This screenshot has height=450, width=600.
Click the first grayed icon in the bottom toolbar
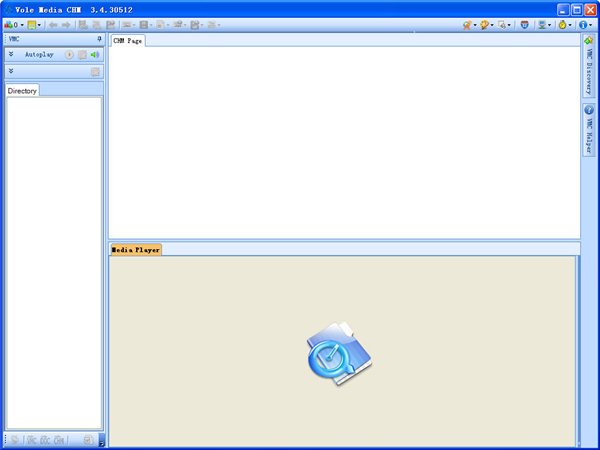tap(15, 440)
